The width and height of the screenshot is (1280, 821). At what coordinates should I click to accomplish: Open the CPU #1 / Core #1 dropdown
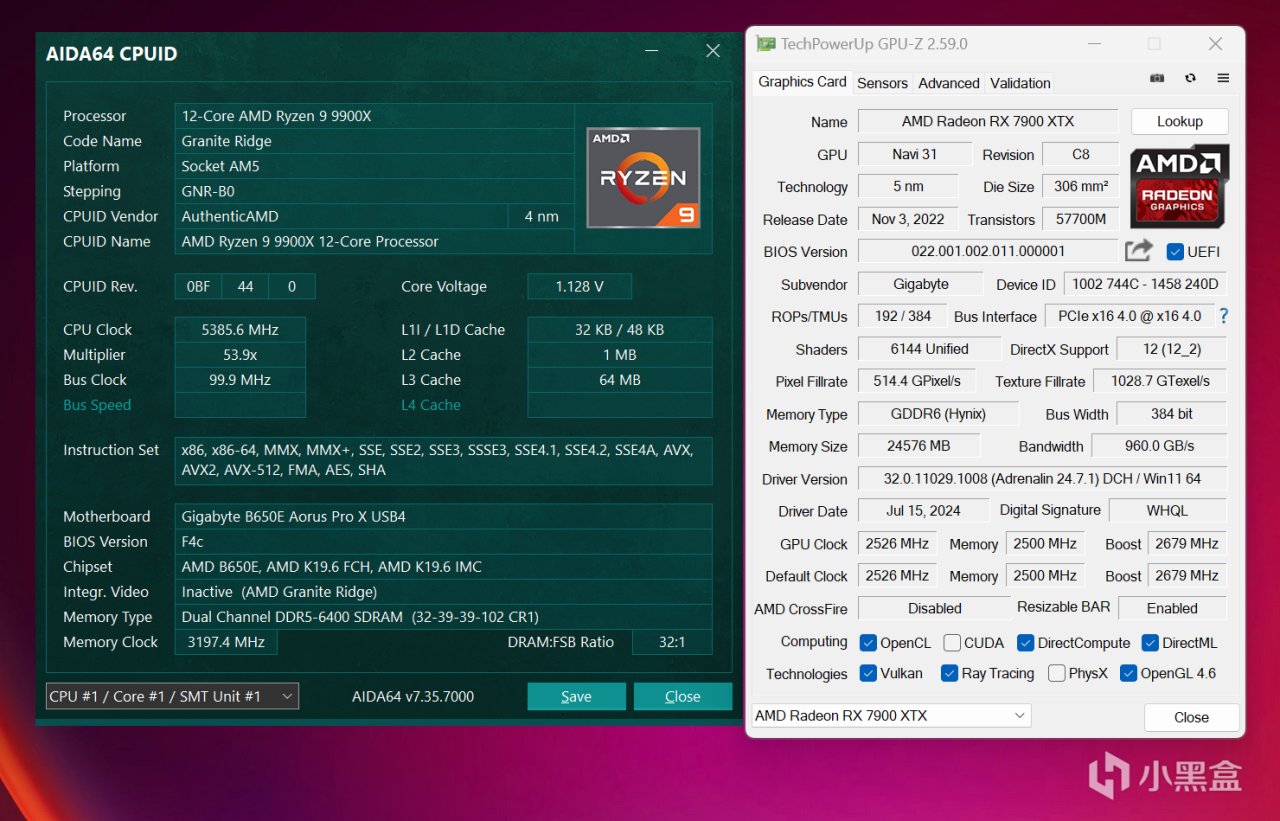pyautogui.click(x=172, y=696)
